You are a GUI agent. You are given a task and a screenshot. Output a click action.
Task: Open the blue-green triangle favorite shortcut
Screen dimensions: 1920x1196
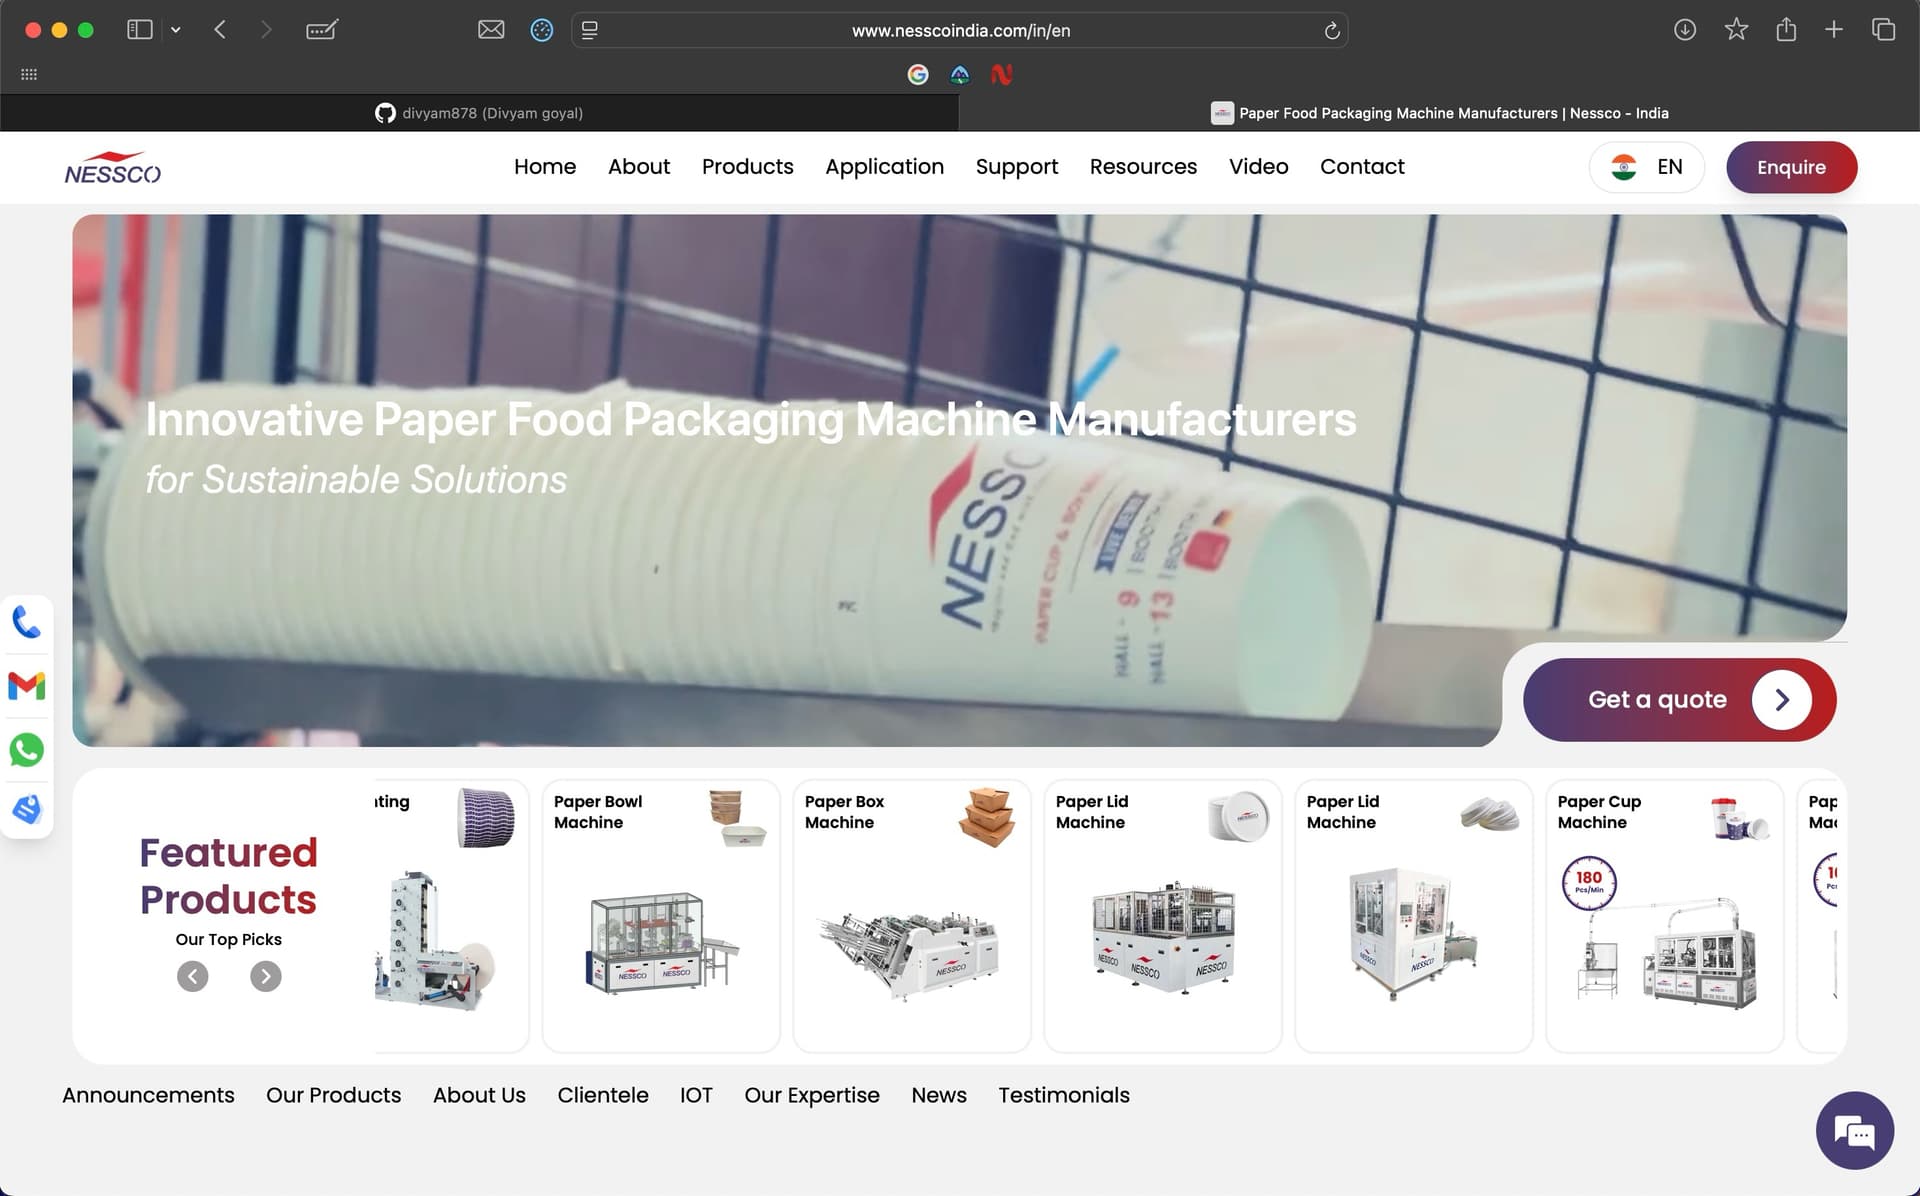(x=960, y=74)
